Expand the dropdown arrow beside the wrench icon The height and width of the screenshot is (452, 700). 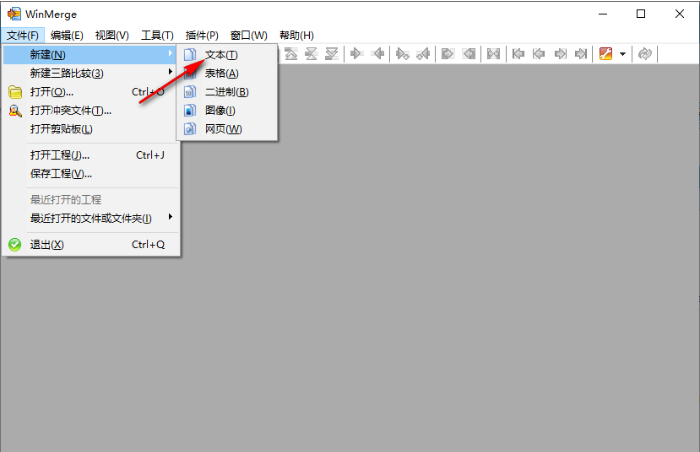(x=623, y=54)
